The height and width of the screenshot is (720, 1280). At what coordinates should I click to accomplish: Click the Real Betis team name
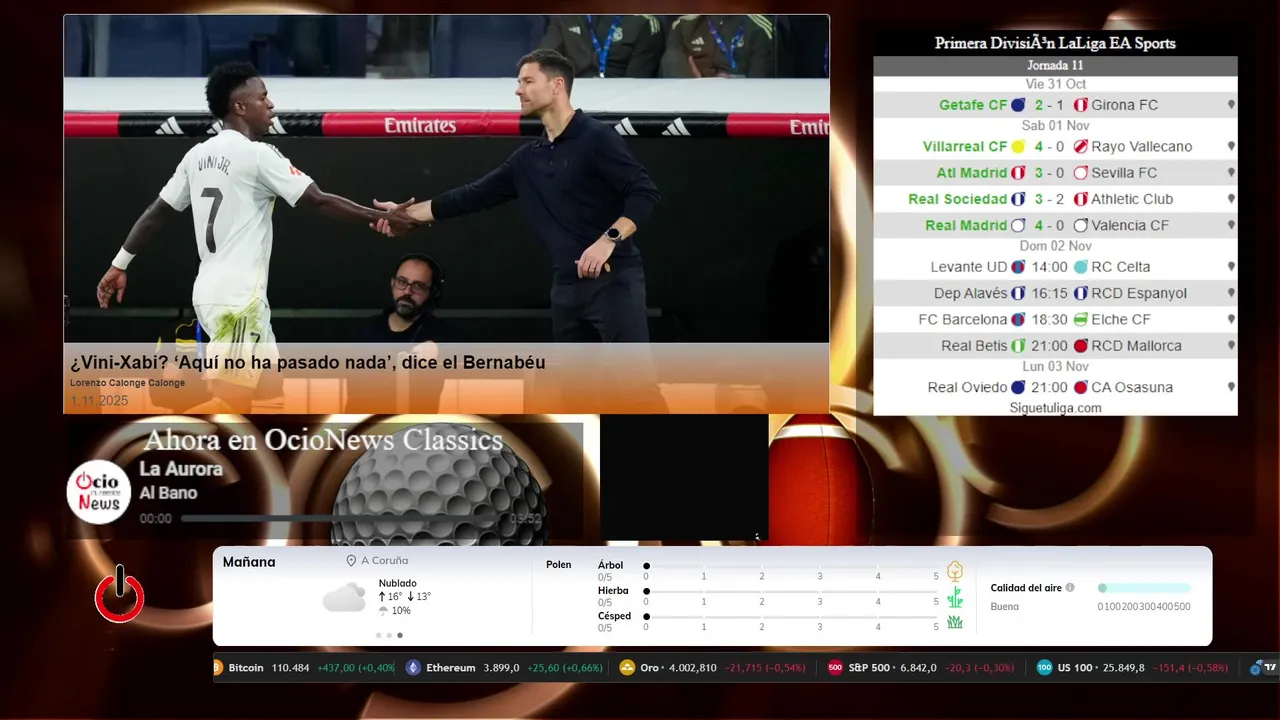(974, 346)
